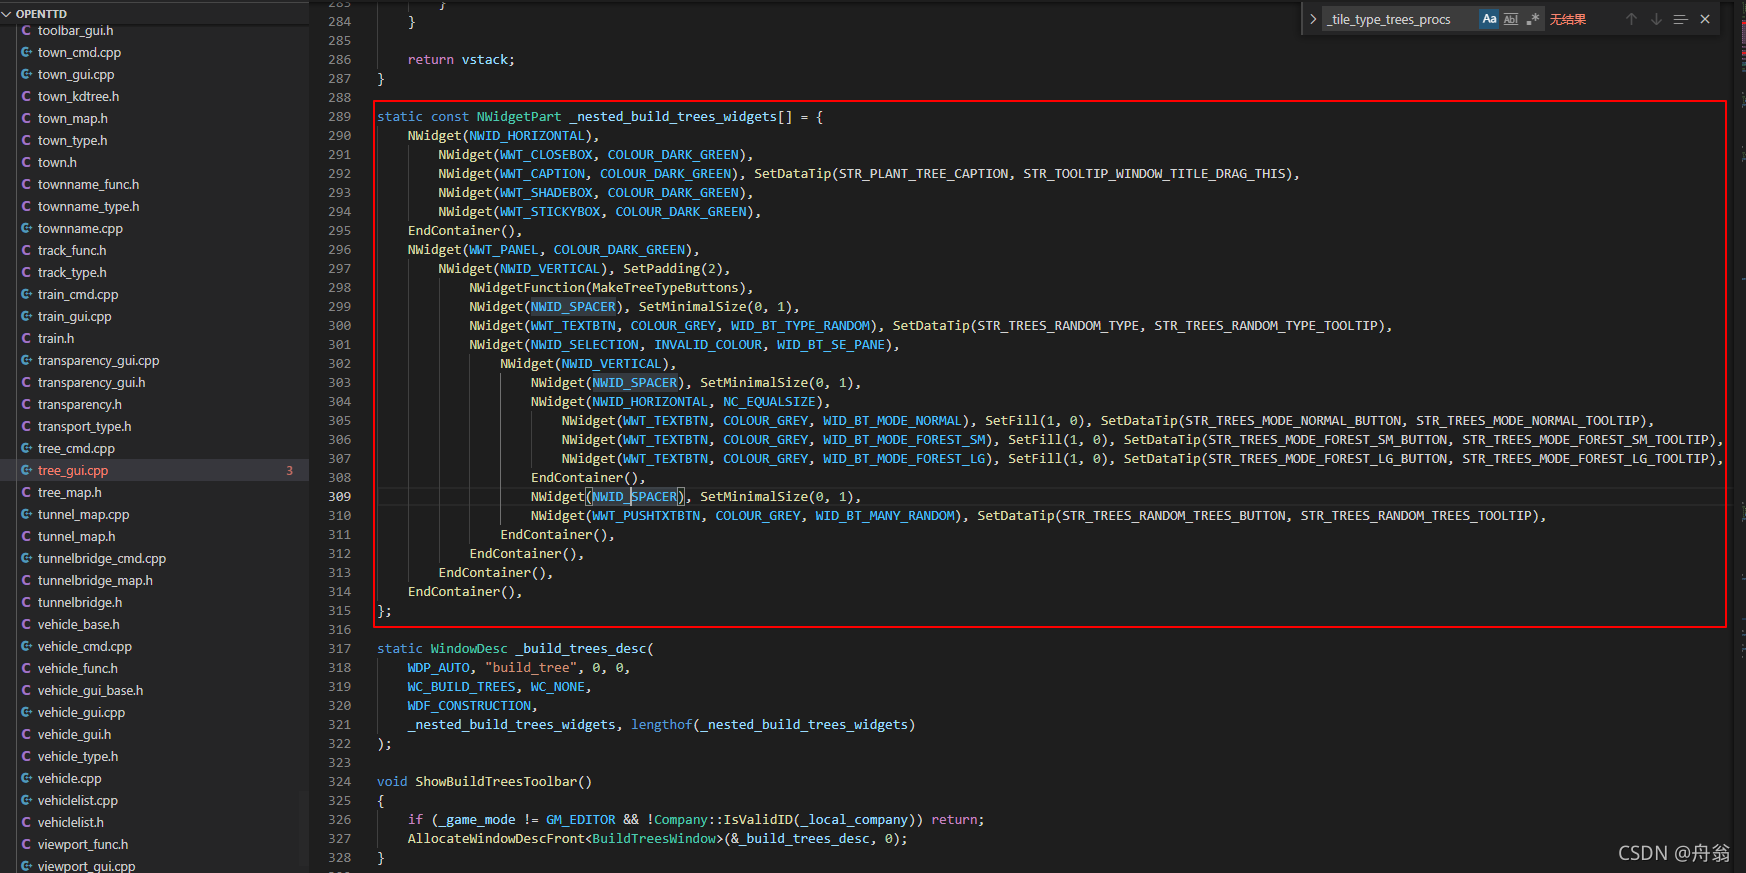Click BuildTreesWindow on line 327
This screenshot has height=873, width=1746.
coord(654,839)
